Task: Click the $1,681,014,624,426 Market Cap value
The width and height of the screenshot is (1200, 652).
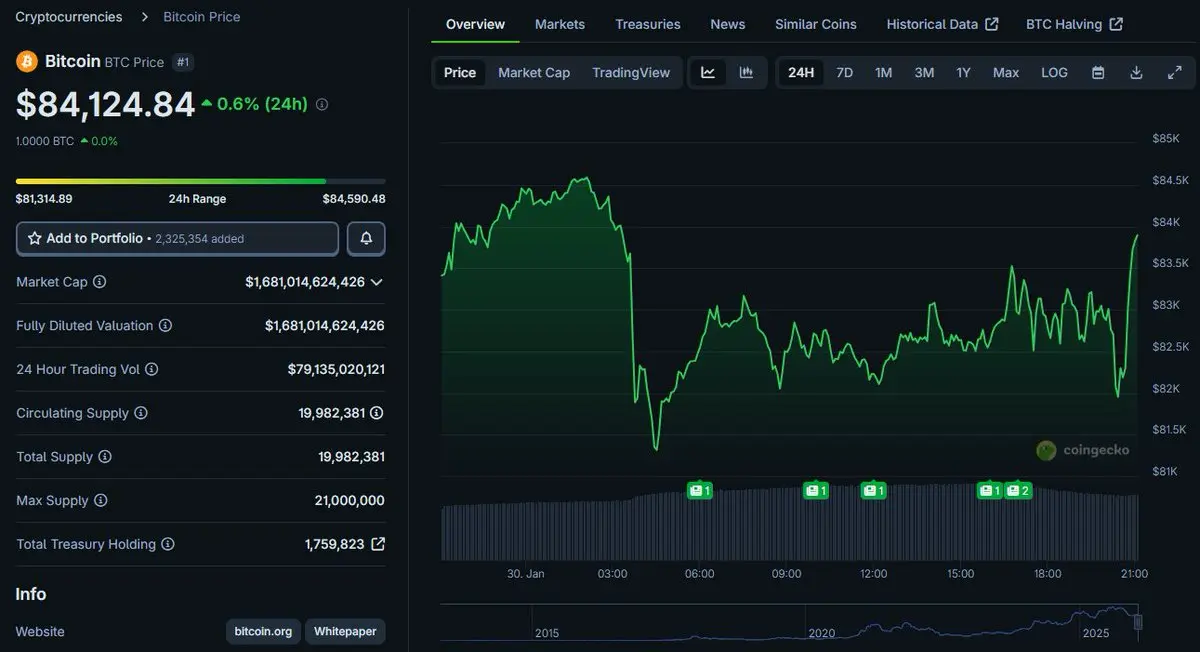Action: pos(305,282)
